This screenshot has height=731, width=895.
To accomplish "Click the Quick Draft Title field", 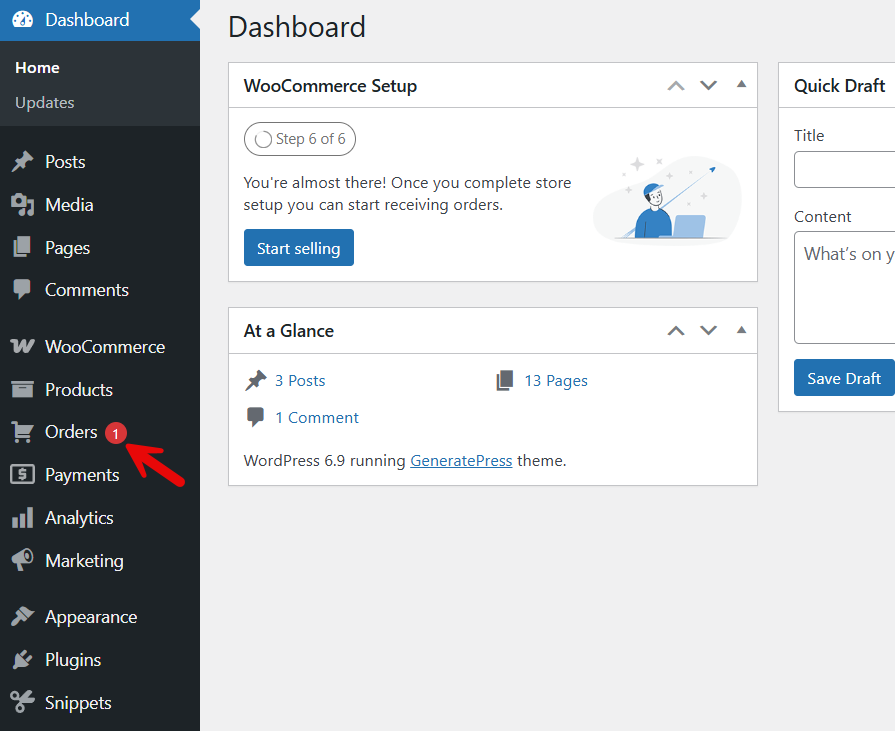I will click(x=845, y=170).
